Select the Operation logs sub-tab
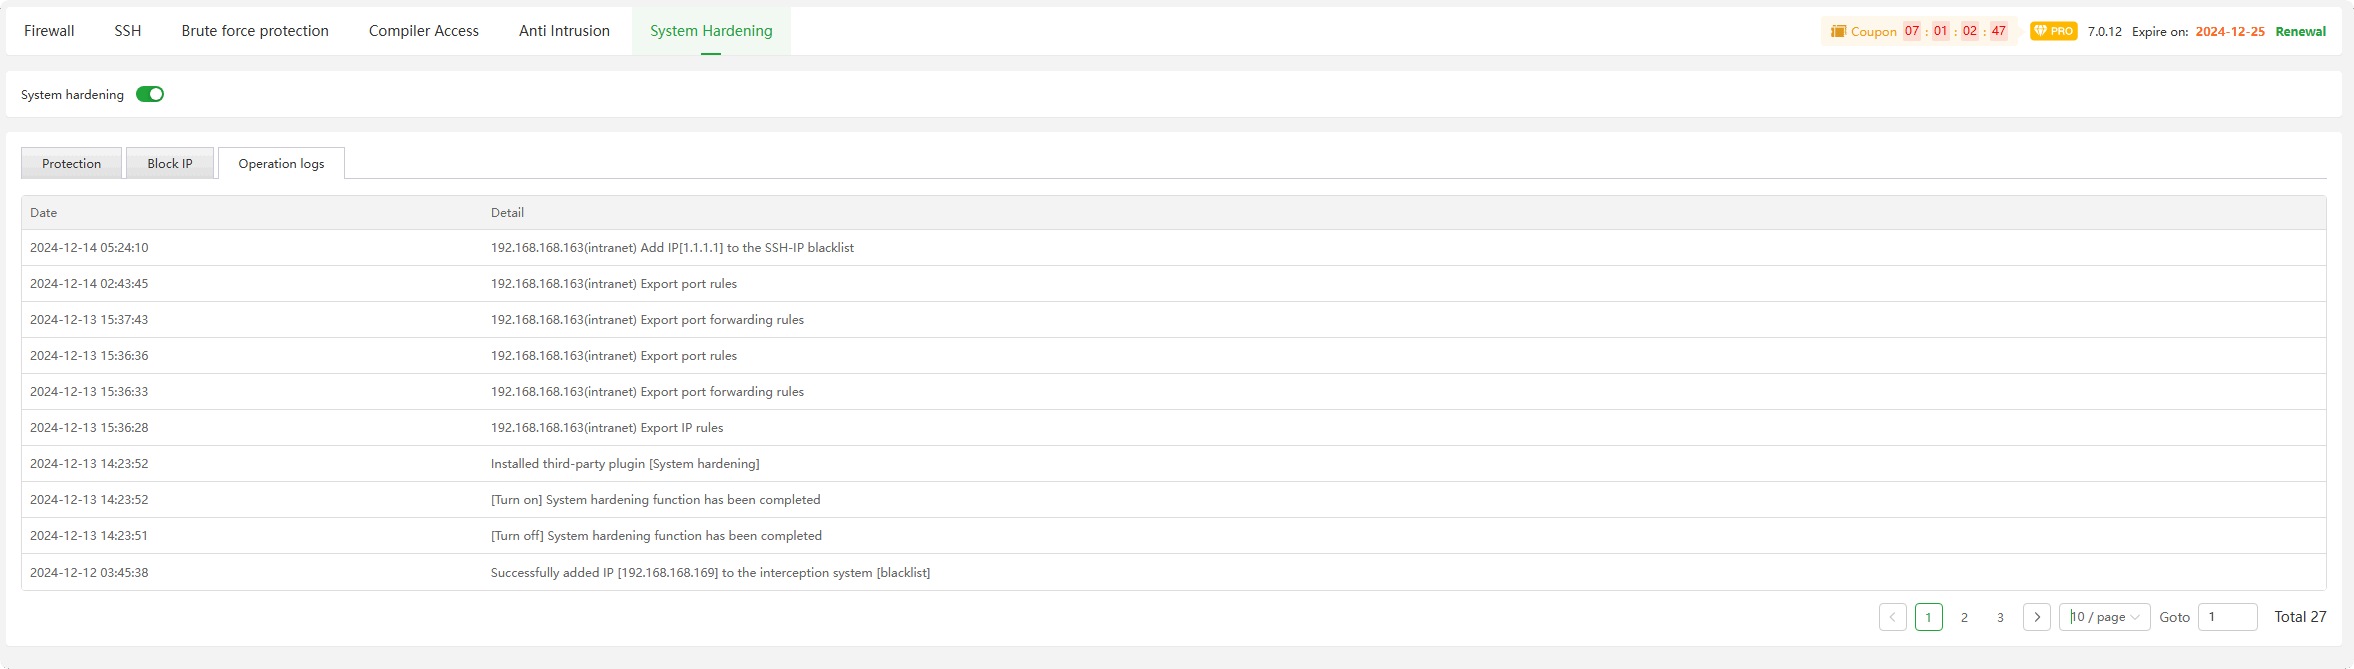This screenshot has height=669, width=2354. tap(281, 163)
